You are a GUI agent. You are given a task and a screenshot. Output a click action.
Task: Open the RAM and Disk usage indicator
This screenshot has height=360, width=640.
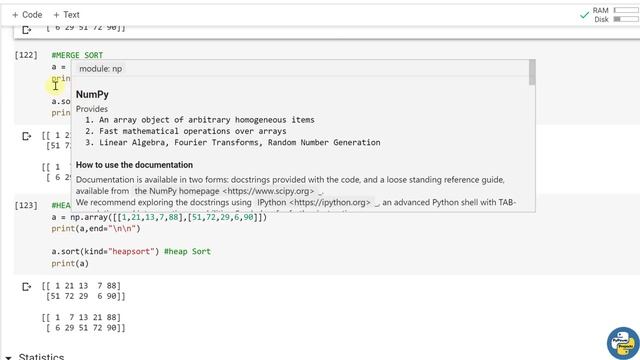pos(616,15)
